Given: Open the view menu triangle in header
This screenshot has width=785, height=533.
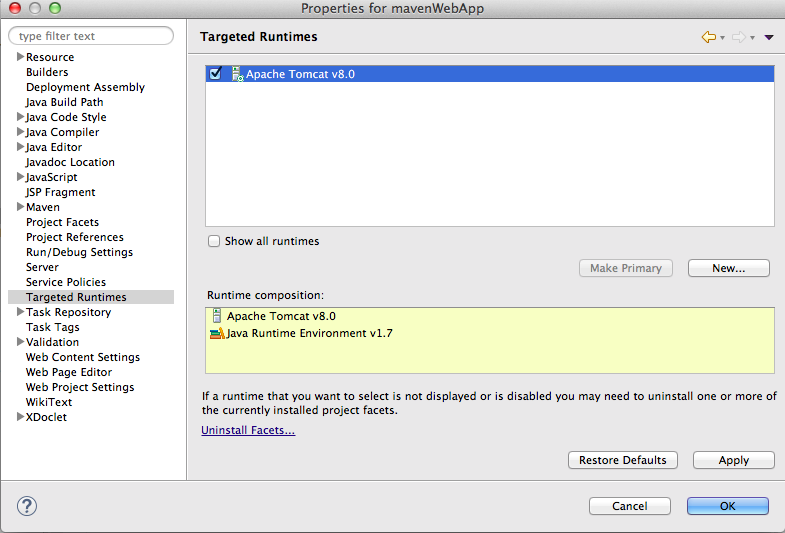Looking at the screenshot, I should [769, 38].
